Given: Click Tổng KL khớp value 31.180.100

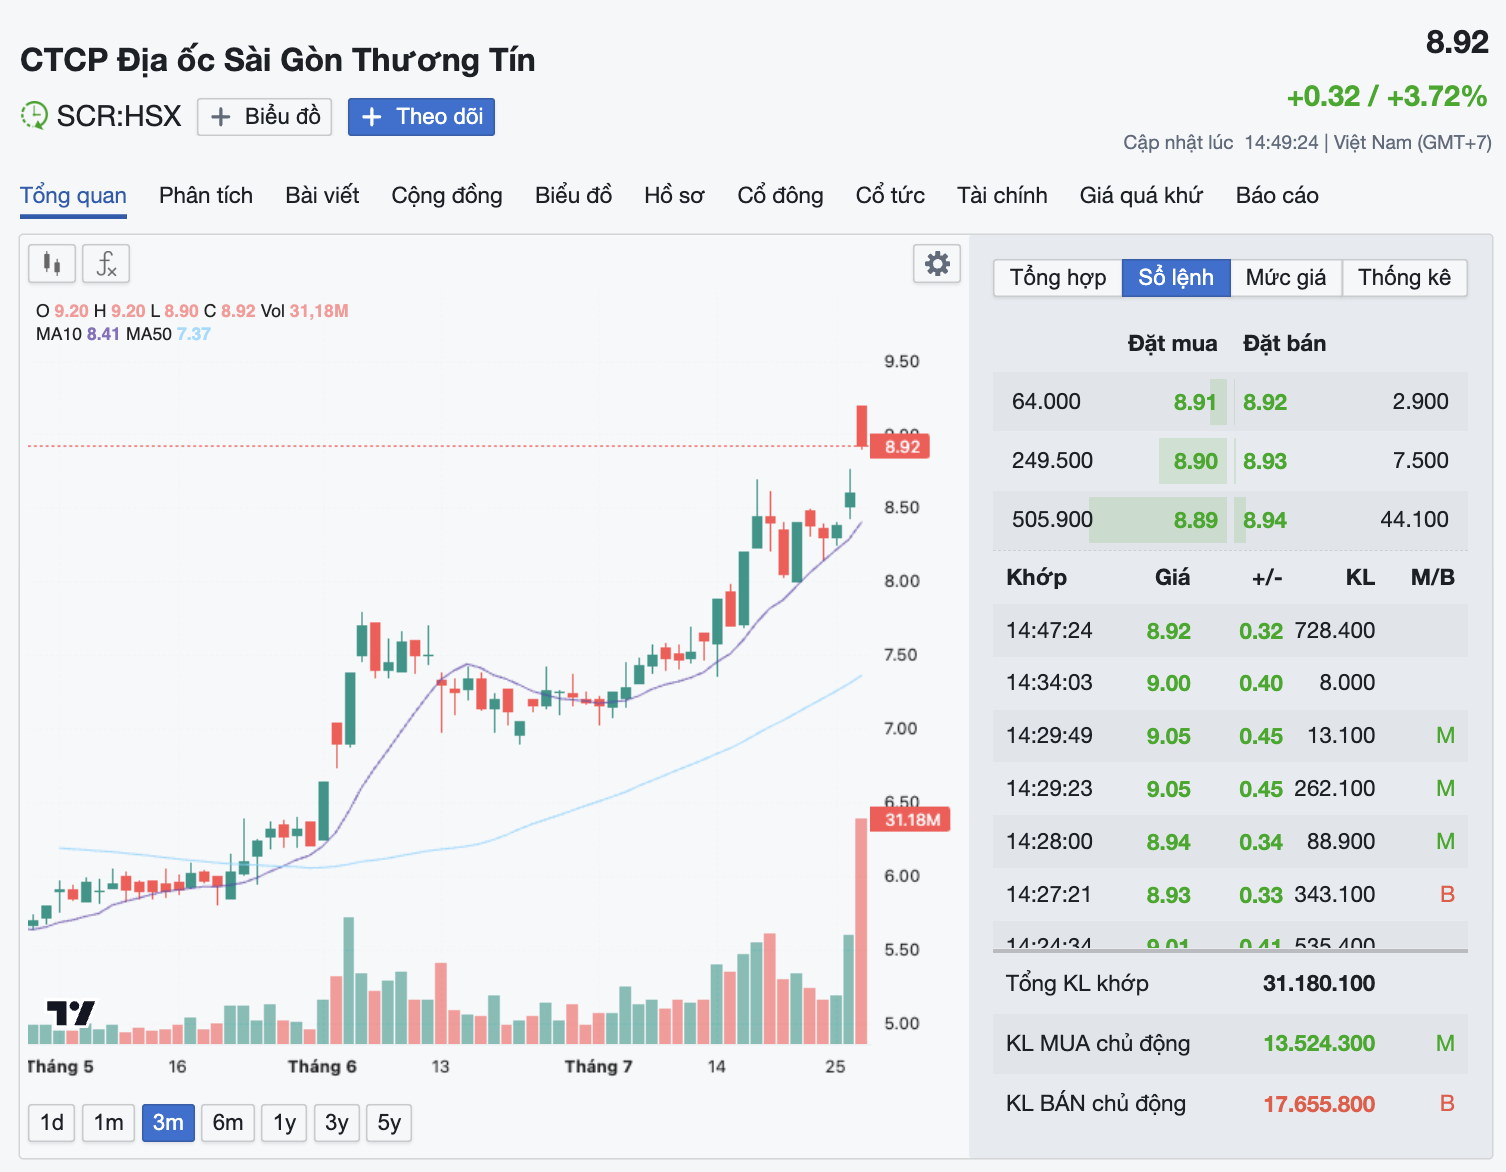Looking at the screenshot, I should click(1319, 983).
